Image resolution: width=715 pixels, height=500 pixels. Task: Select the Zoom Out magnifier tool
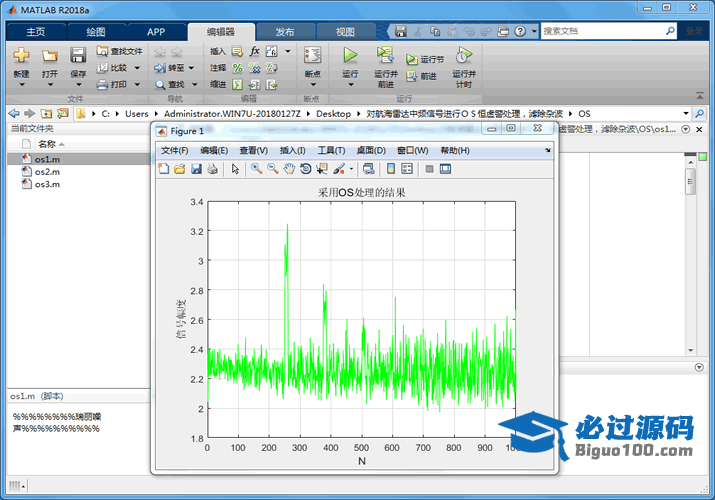(273, 169)
